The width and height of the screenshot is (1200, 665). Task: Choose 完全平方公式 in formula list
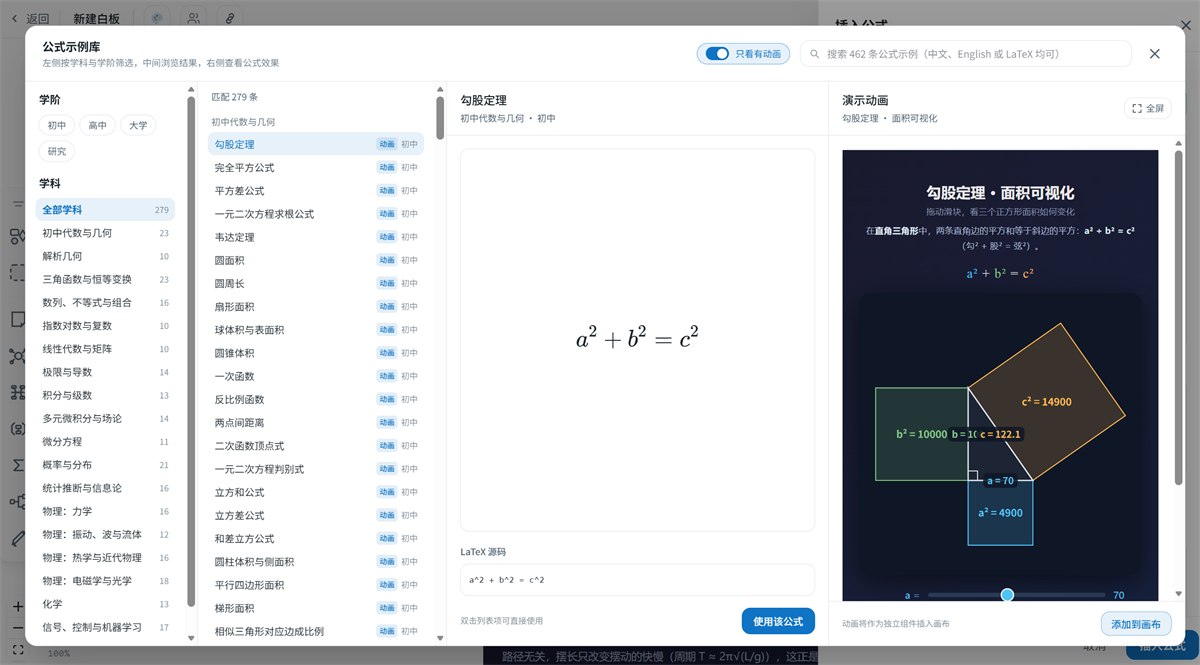click(x=316, y=167)
